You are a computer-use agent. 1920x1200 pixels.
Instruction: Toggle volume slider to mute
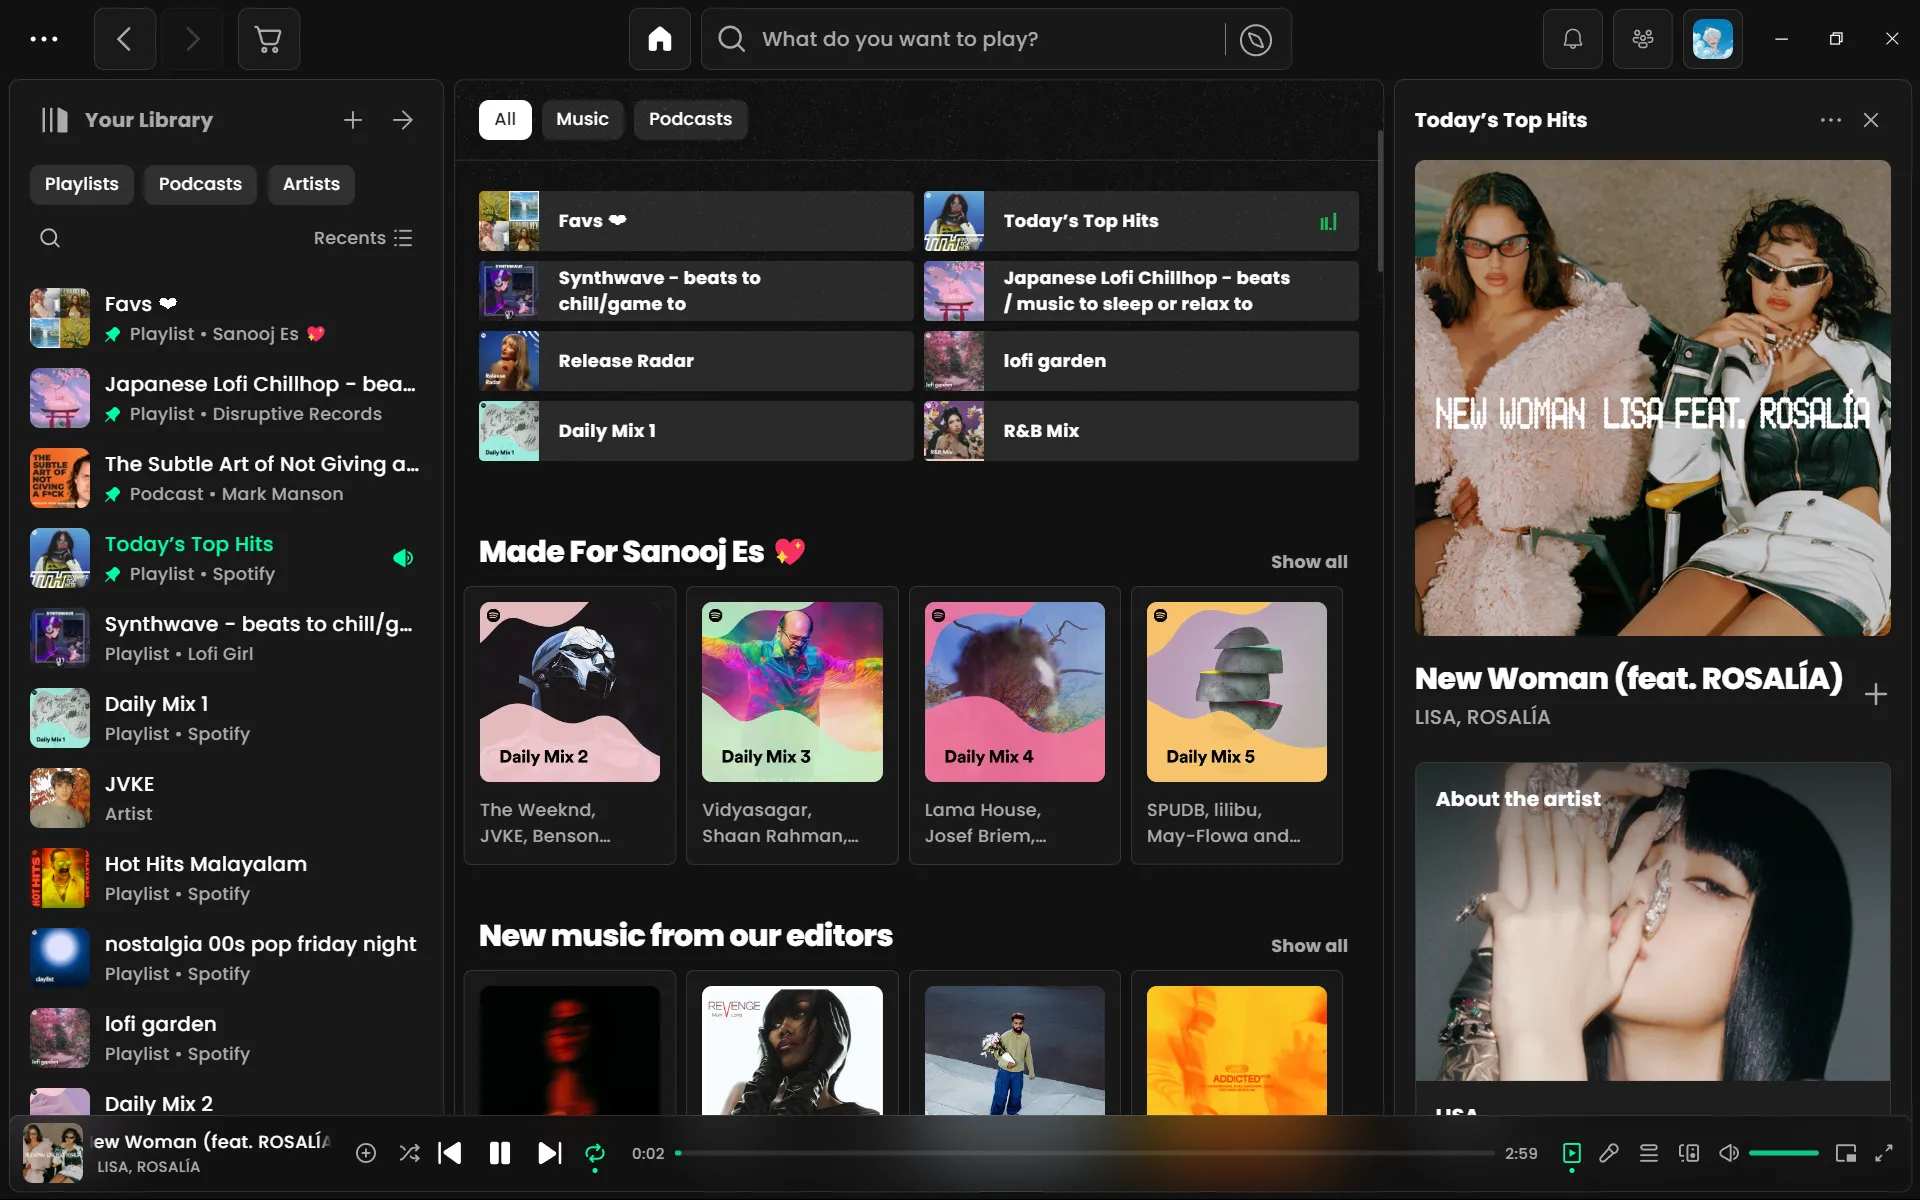tap(1729, 1152)
